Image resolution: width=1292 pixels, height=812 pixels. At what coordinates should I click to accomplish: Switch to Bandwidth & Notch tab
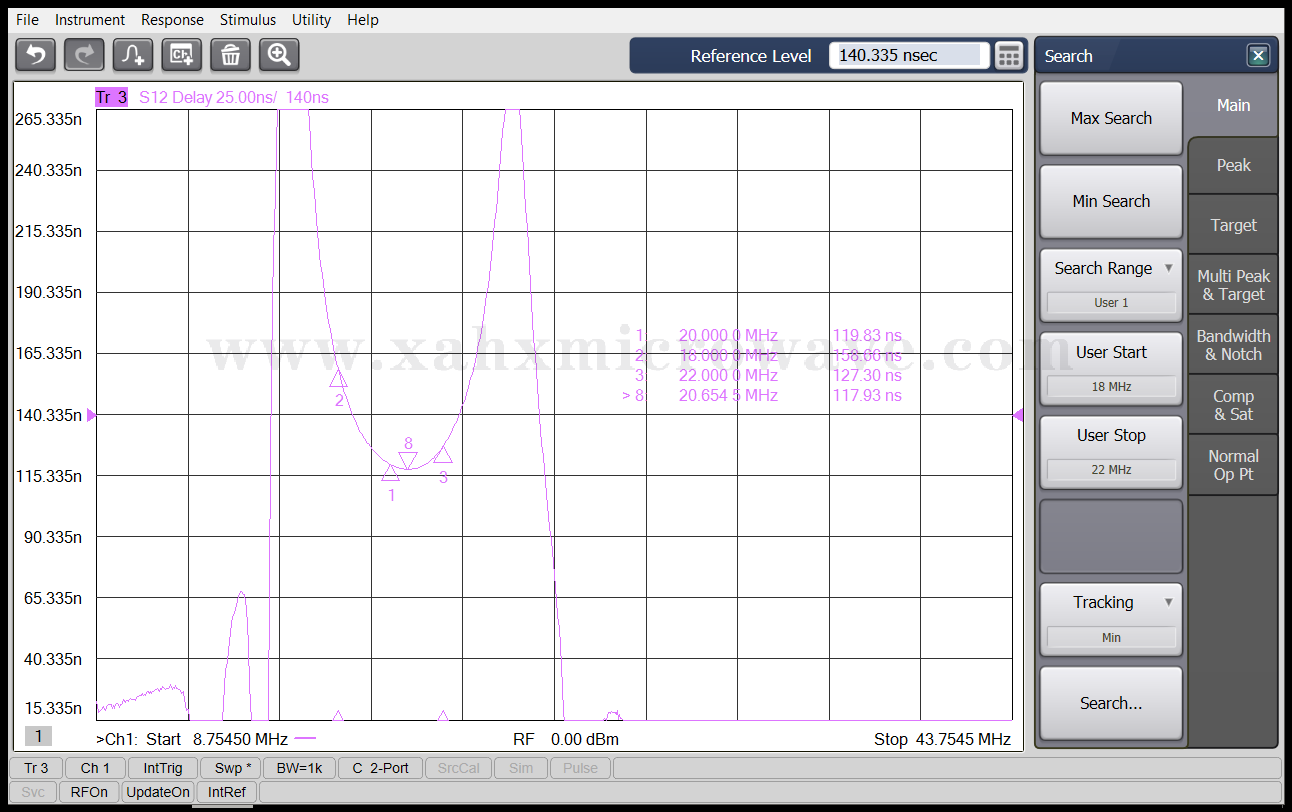(1233, 345)
